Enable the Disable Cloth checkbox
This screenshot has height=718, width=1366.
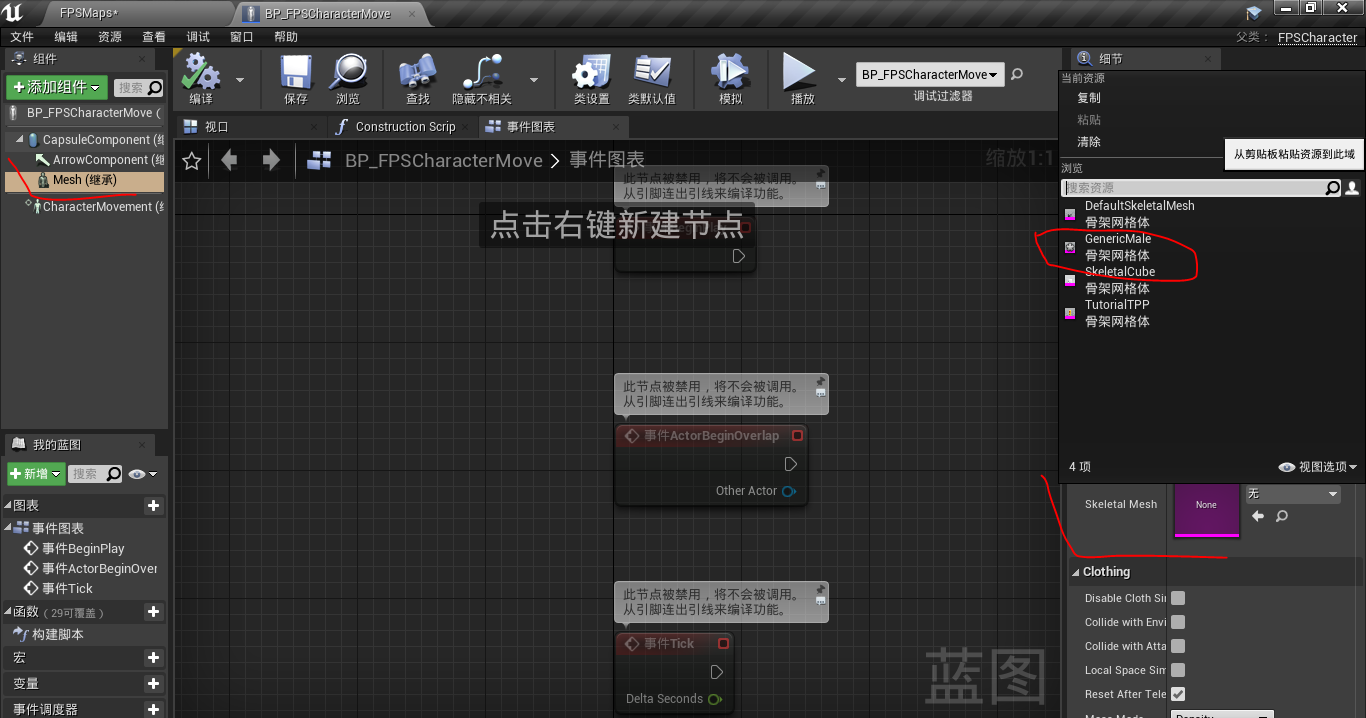click(x=1177, y=597)
